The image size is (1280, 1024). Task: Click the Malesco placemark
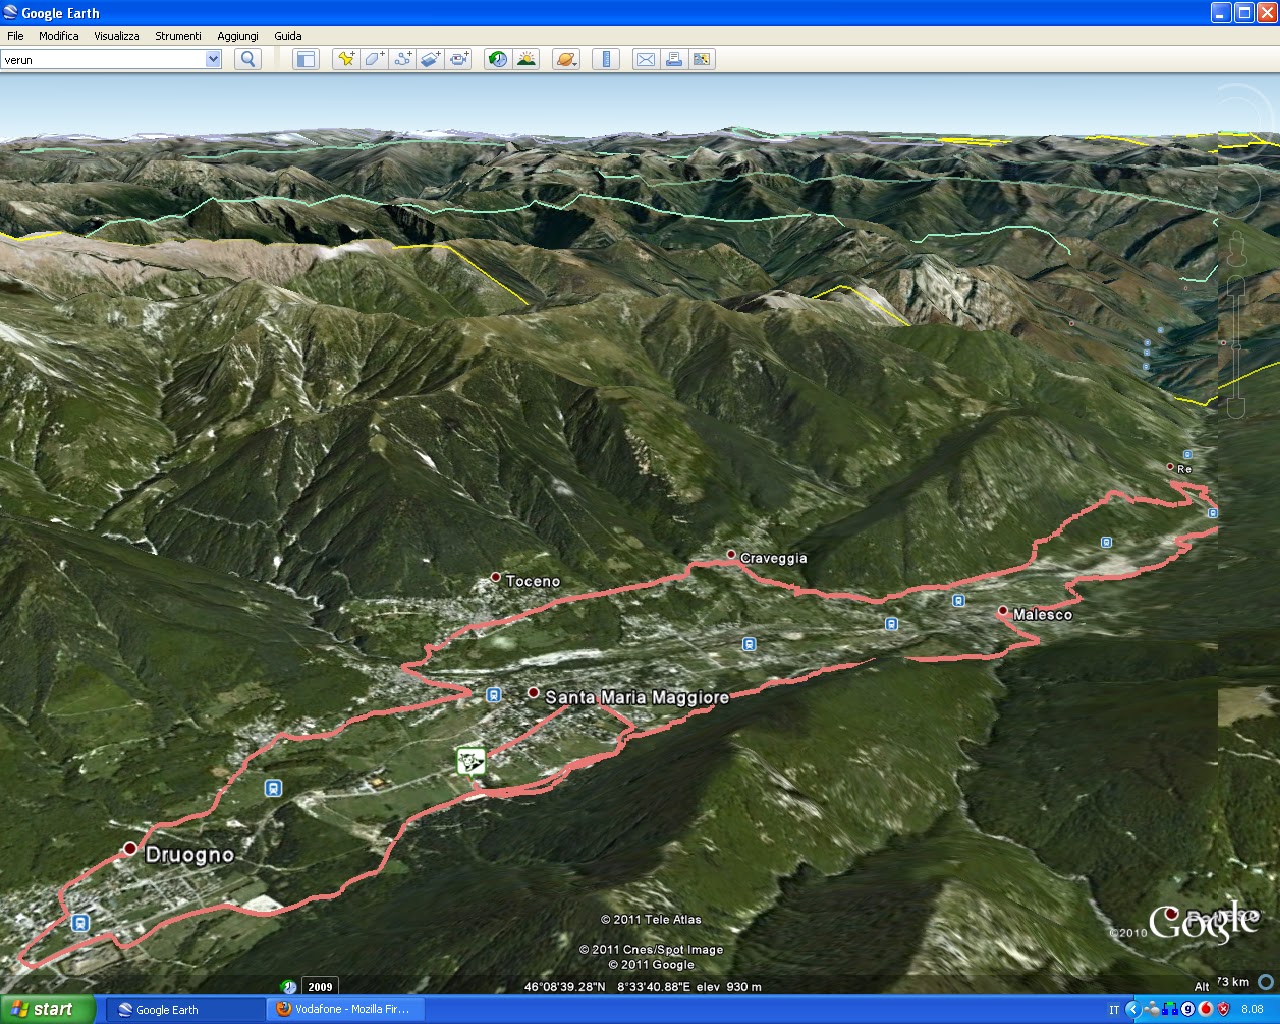[x=1003, y=610]
